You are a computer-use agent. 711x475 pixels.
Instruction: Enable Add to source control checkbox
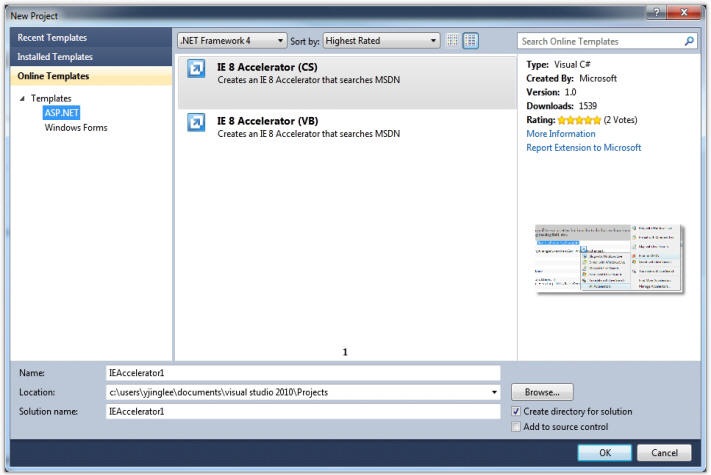click(x=516, y=427)
